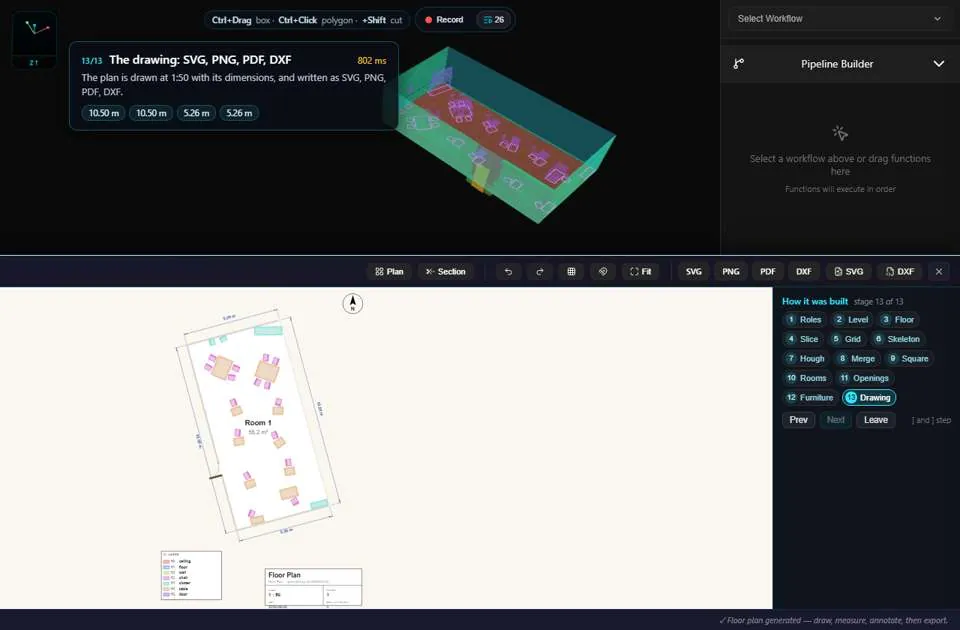Jump to stage 7 Hough

point(806,358)
